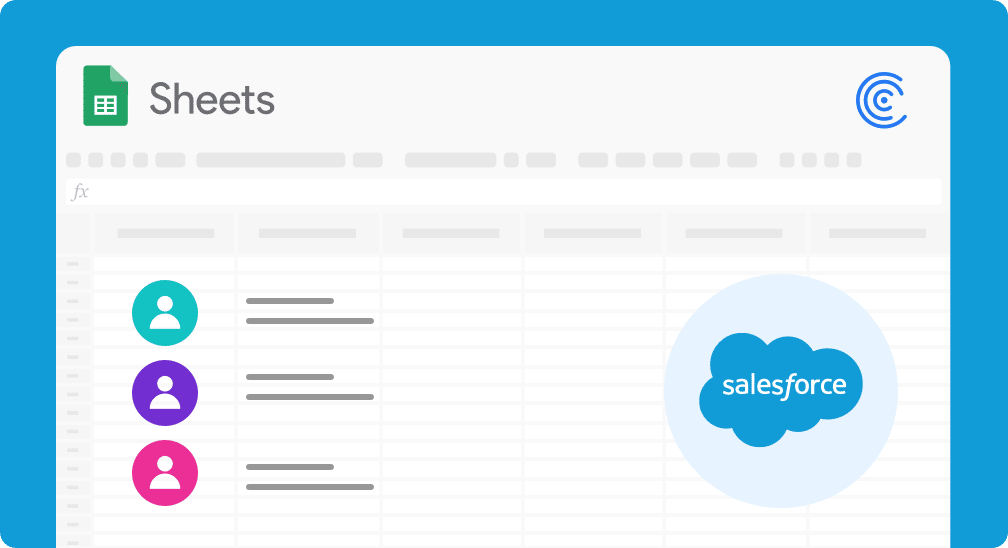The image size is (1008, 548).
Task: Click the Sheets title text
Action: (212, 98)
